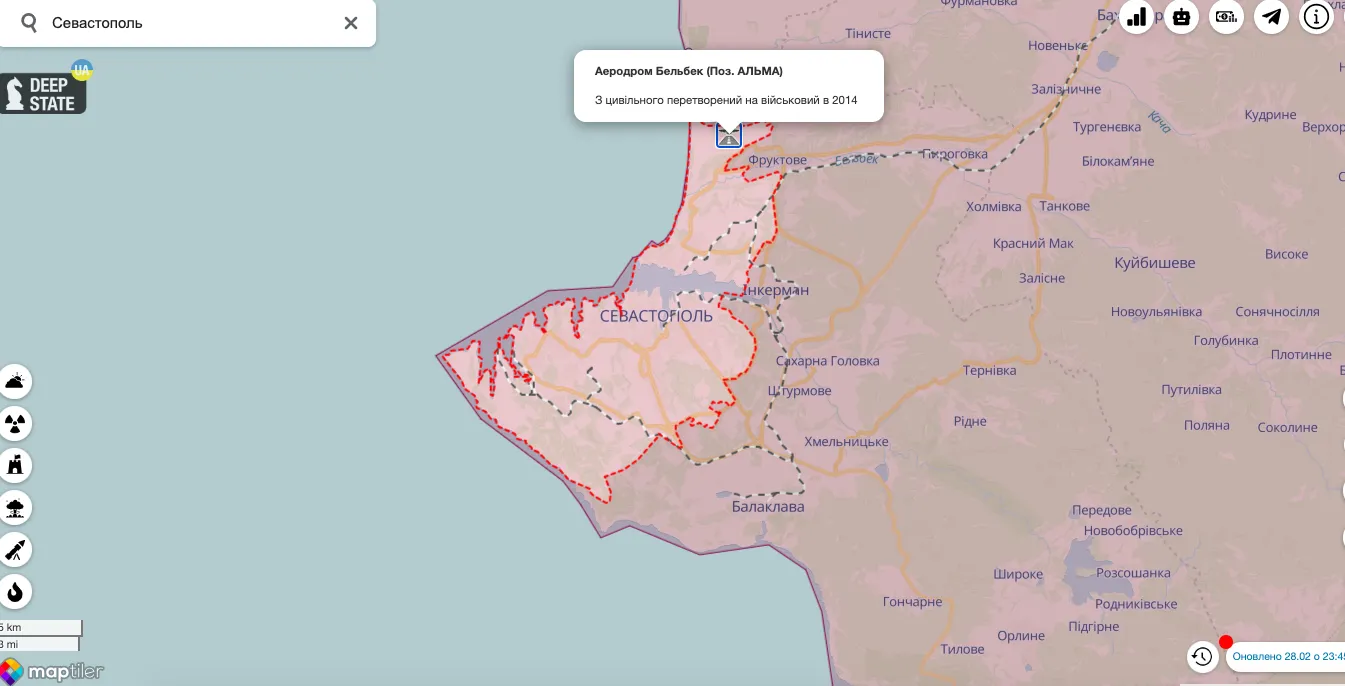This screenshot has width=1345, height=686.
Task: Click the money donation icon
Action: click(x=1227, y=17)
